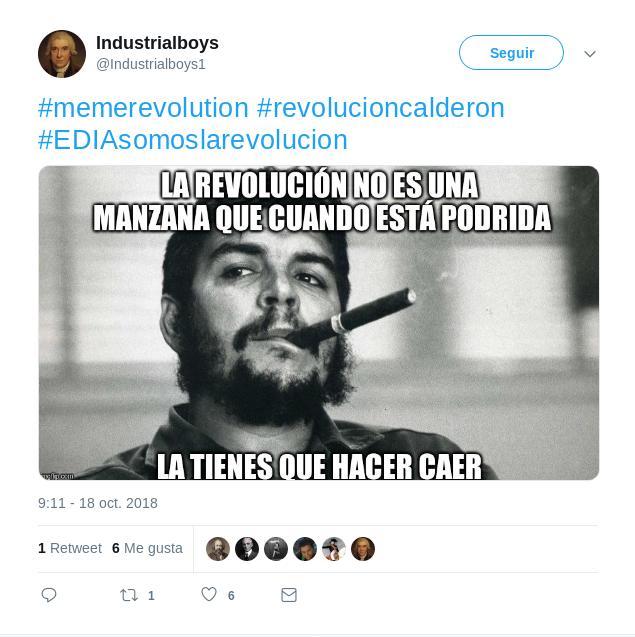Viewport: 635px width, 637px height.
Task: Click the reply speech bubble icon
Action: [x=49, y=595]
